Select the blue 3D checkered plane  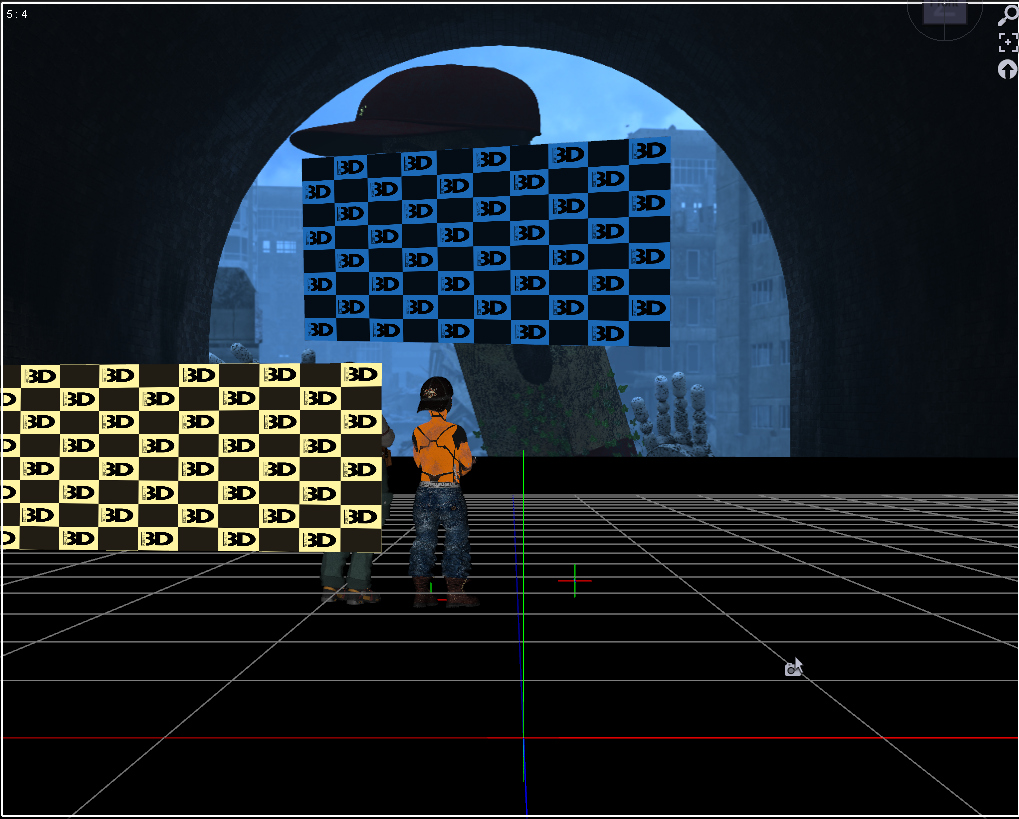click(x=487, y=242)
